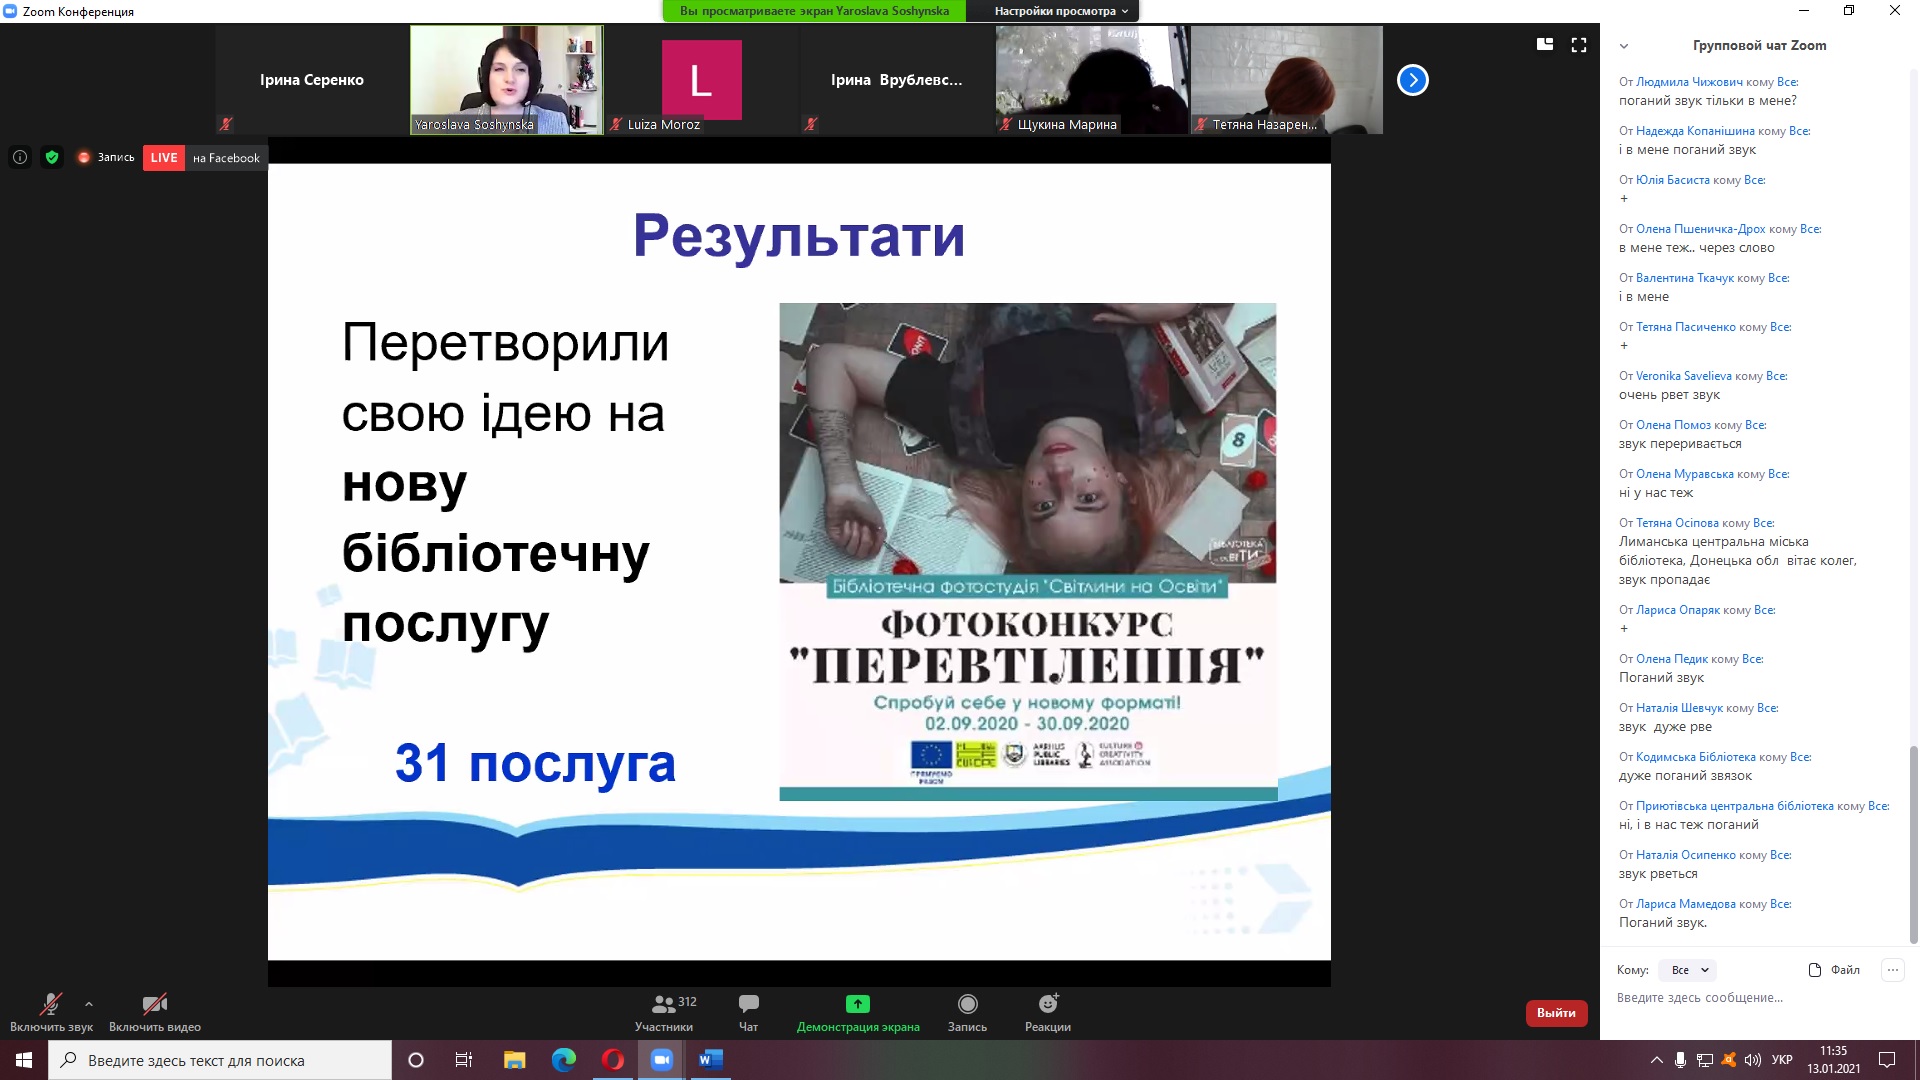Open Word from the taskbar

pos(711,1060)
